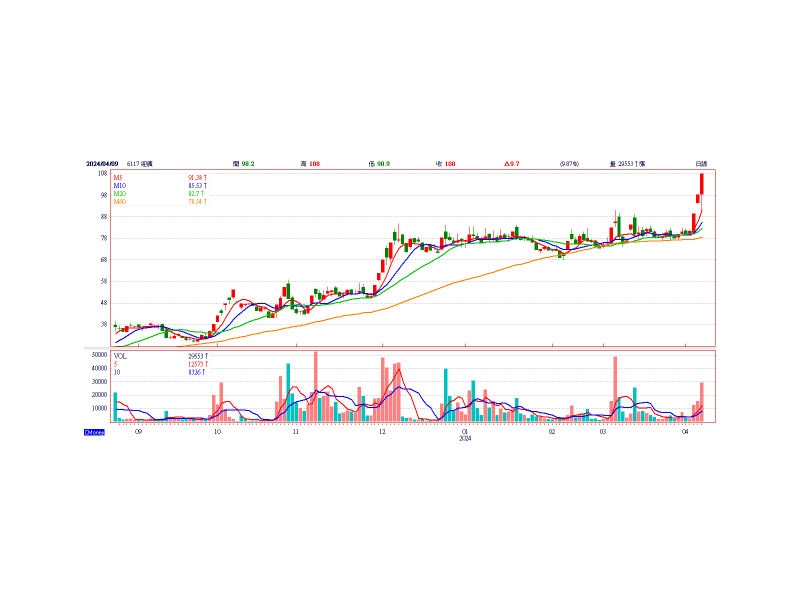Click the 03 month marker on time axis
This screenshot has width=800, height=600.
pyautogui.click(x=602, y=432)
